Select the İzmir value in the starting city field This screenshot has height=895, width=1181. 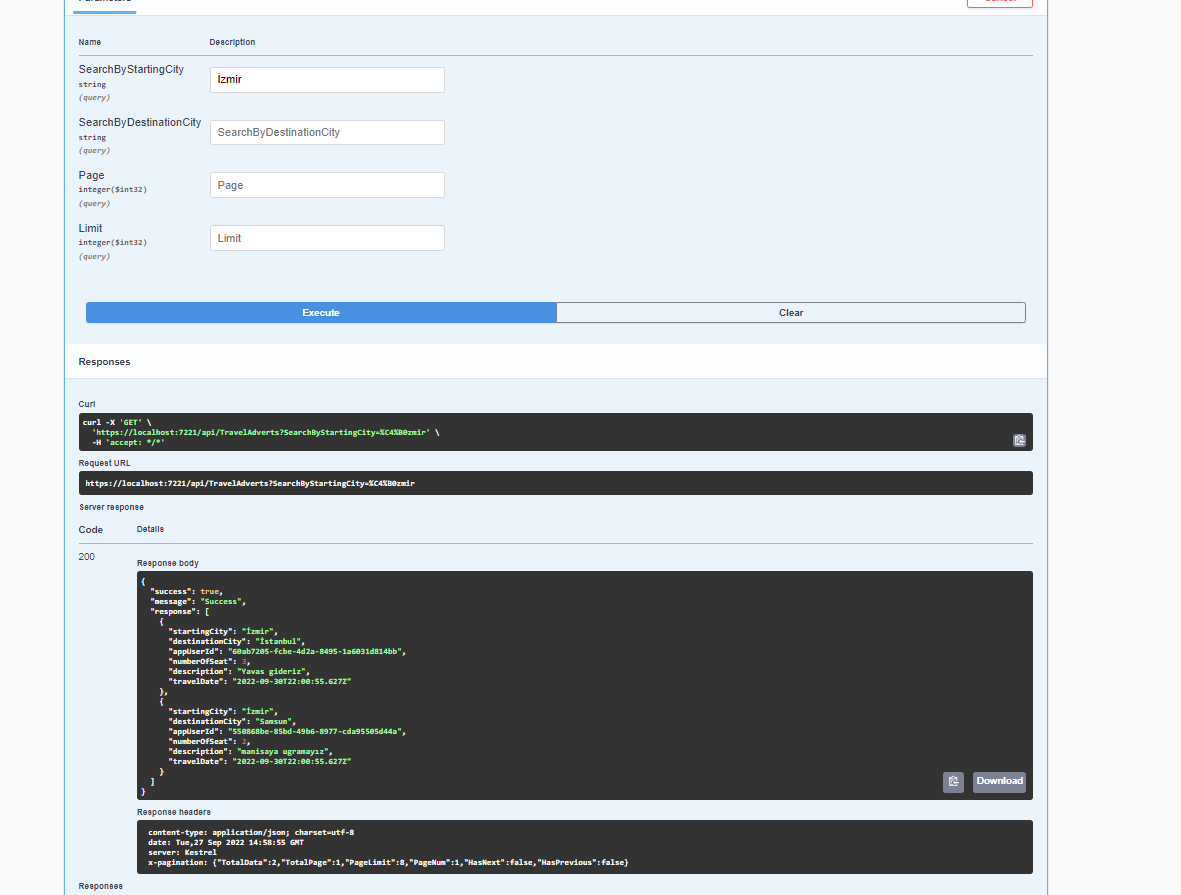coord(230,79)
